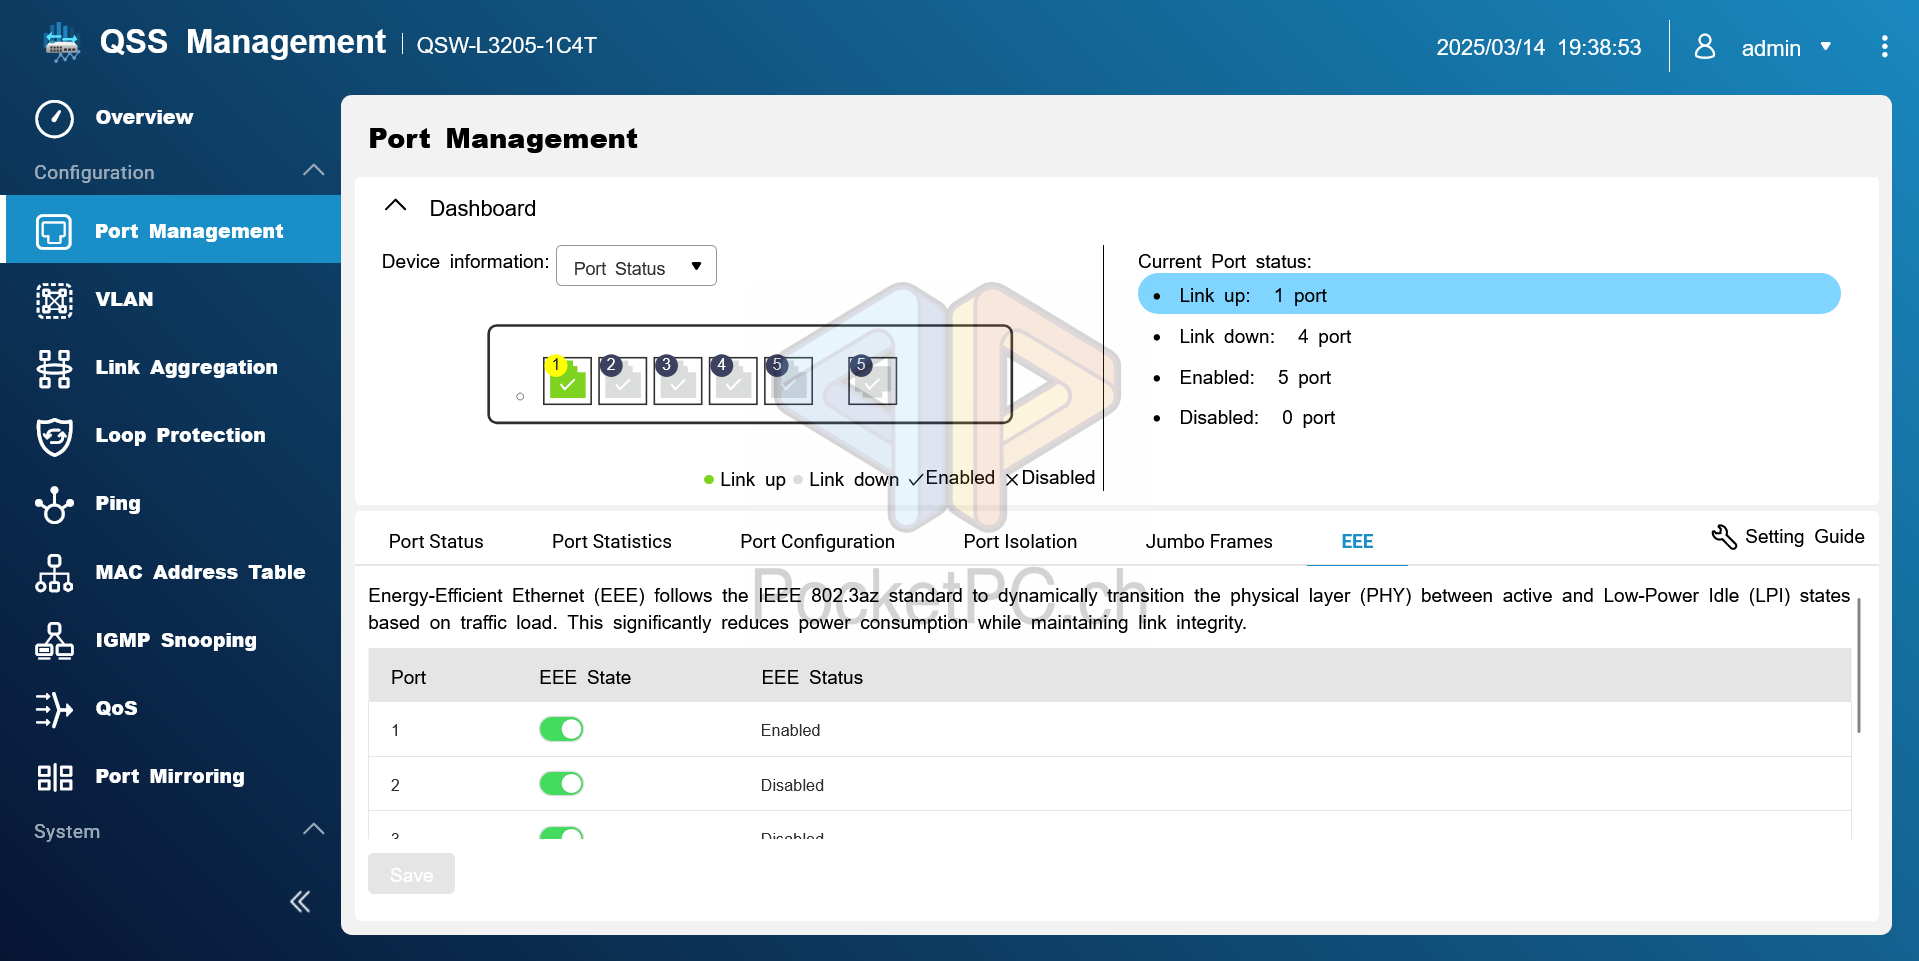Open the Port Status device information dropdown
The image size is (1919, 961).
tap(636, 267)
